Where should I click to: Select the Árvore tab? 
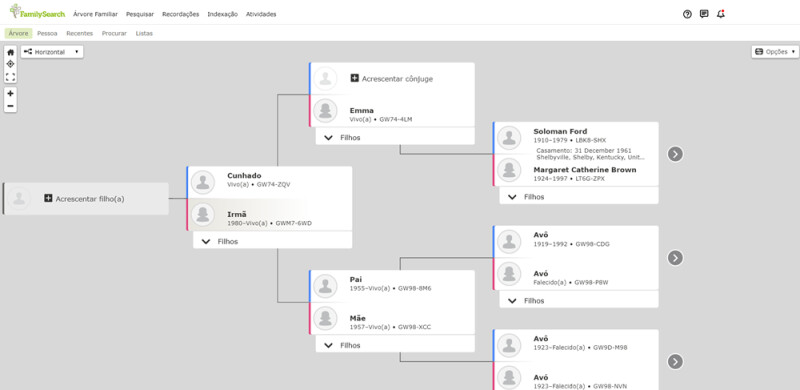pyautogui.click(x=18, y=33)
